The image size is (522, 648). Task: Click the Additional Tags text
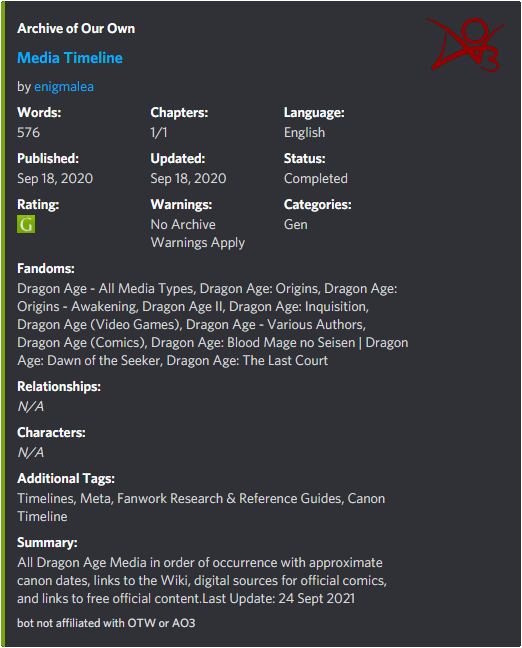tap(201, 507)
